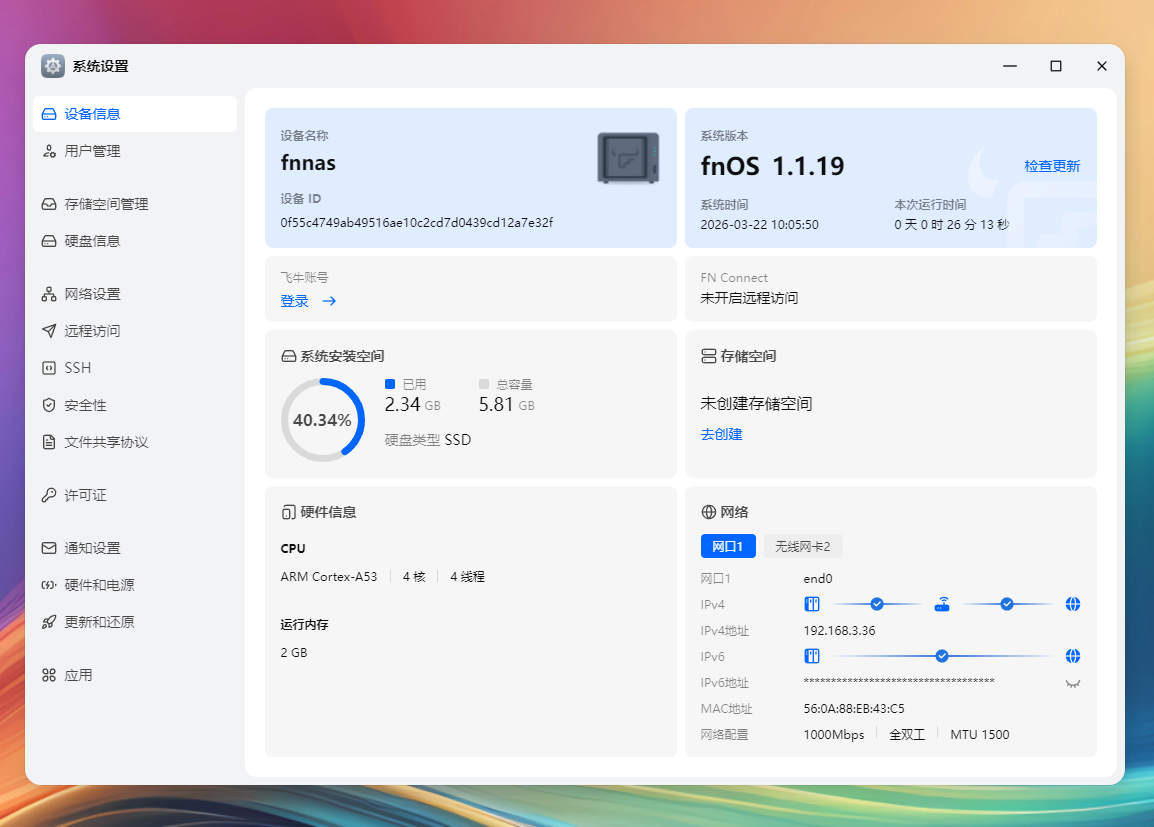The image size is (1154, 827).
Task: Open 文件共享协议 settings
Action: tap(106, 442)
